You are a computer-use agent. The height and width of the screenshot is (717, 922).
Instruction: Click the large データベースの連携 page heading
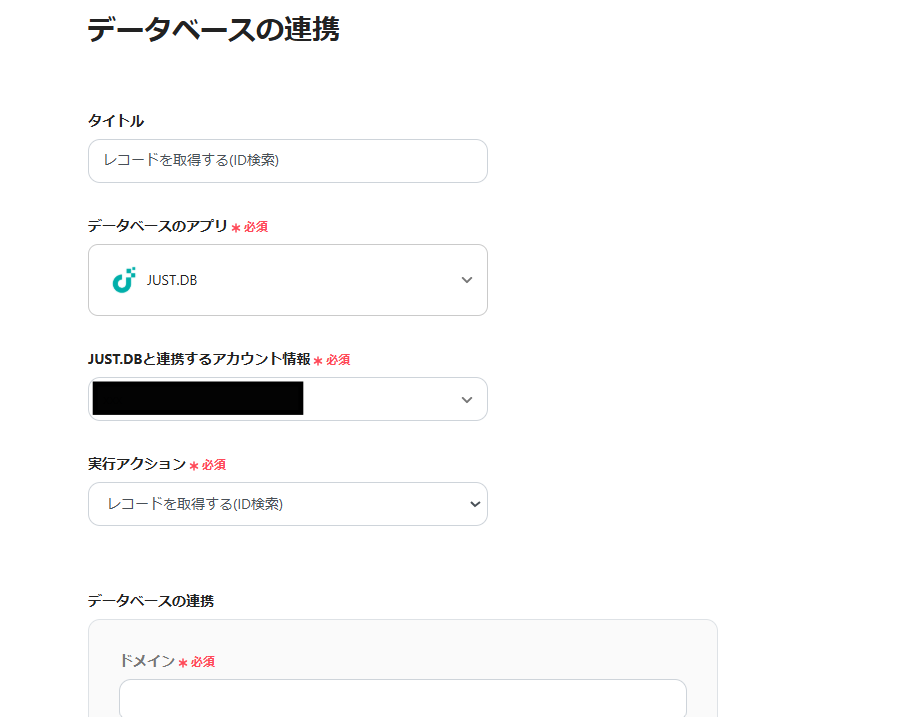pos(213,30)
